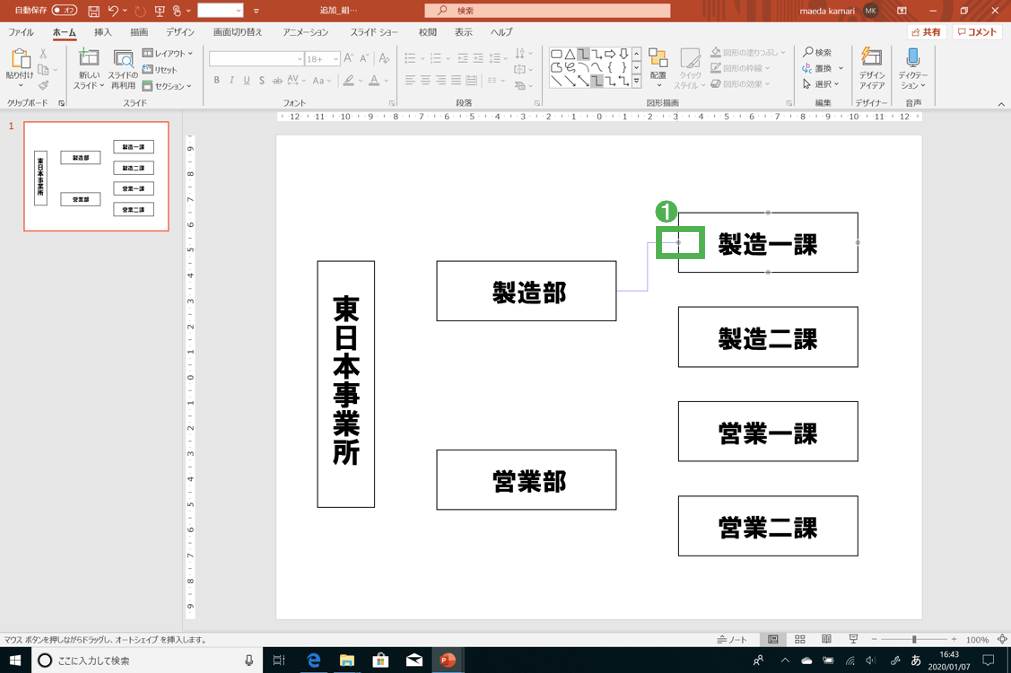Open the アニメーション tab
Viewport: 1011px width, 673px height.
pyautogui.click(x=306, y=32)
